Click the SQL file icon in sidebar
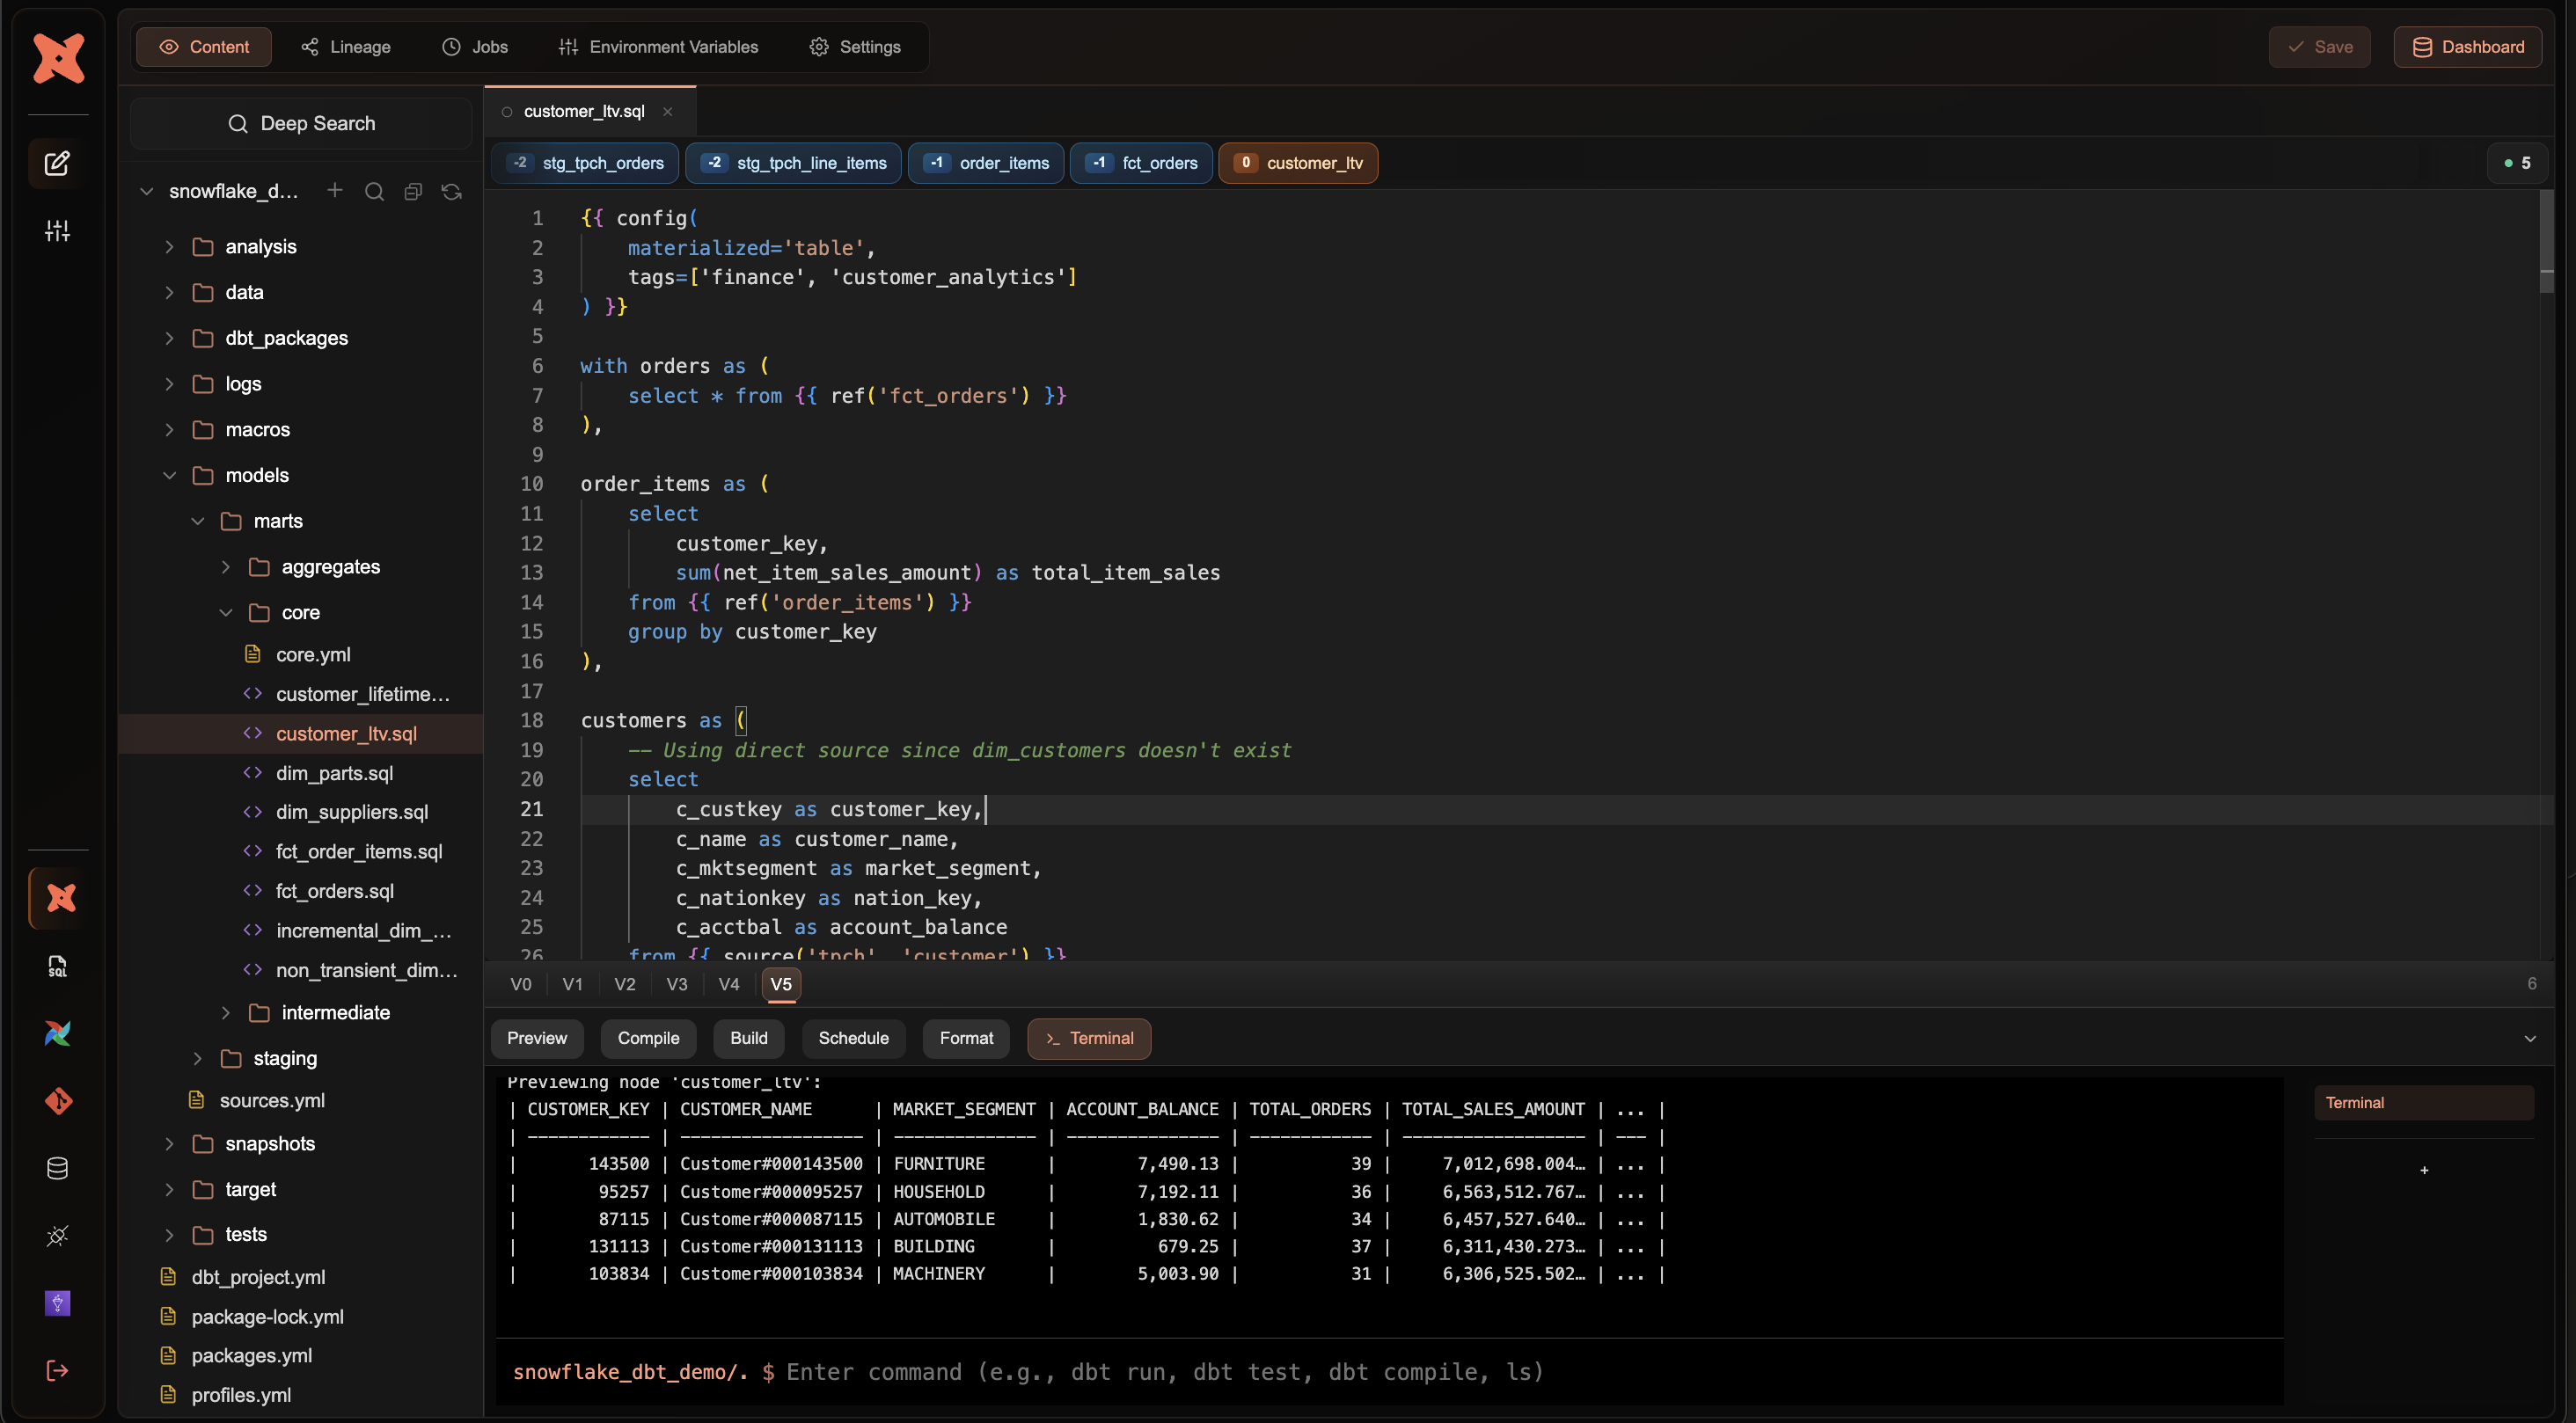The image size is (2576, 1423). pos(57,966)
